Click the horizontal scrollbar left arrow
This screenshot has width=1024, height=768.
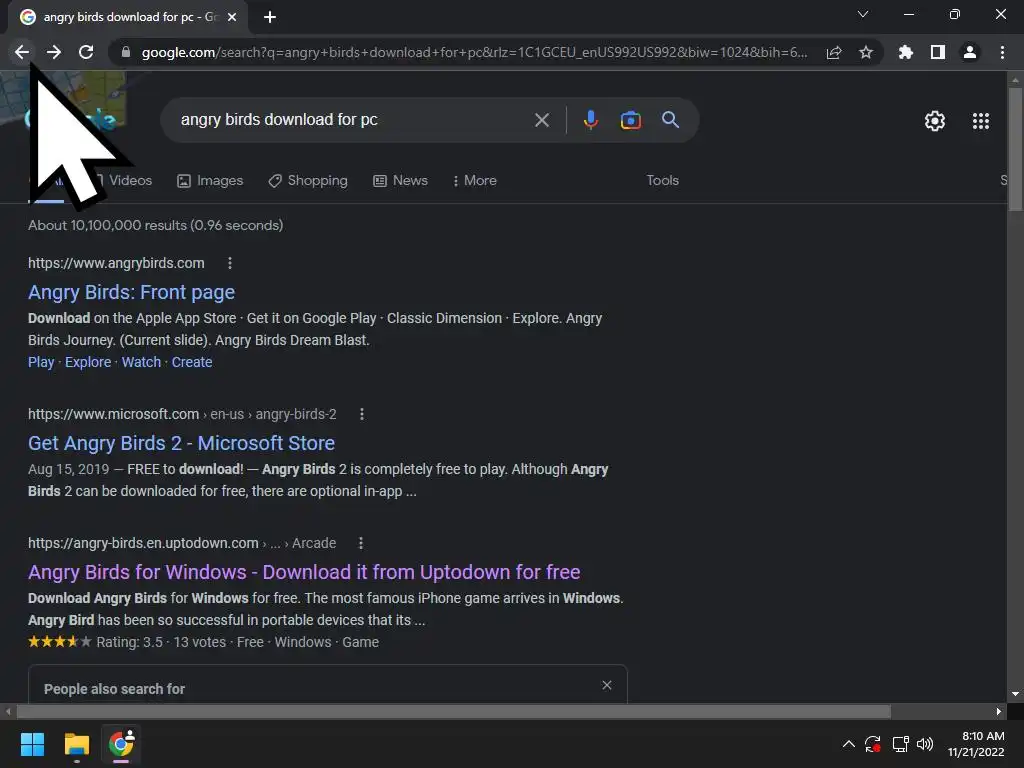pyautogui.click(x=8, y=711)
